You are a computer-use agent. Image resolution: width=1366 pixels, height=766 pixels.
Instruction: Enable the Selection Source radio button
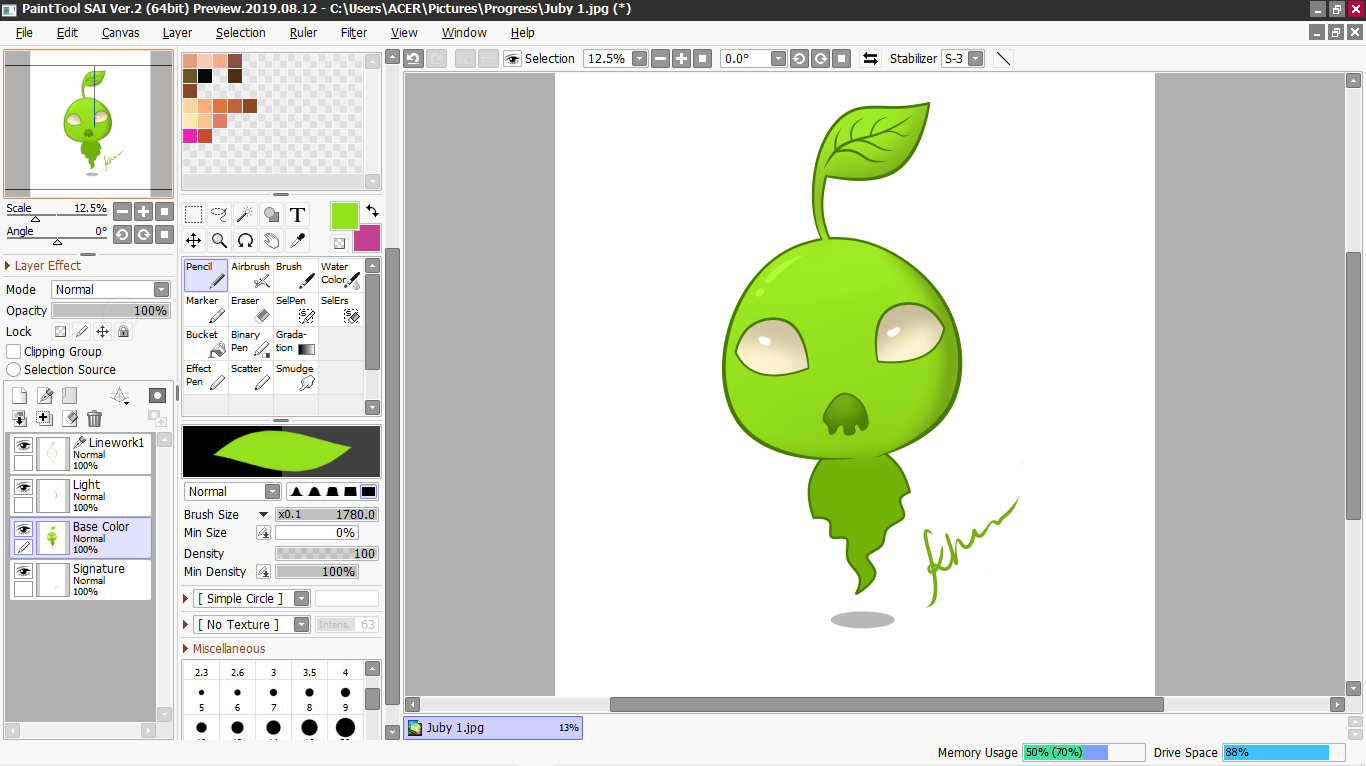14,369
